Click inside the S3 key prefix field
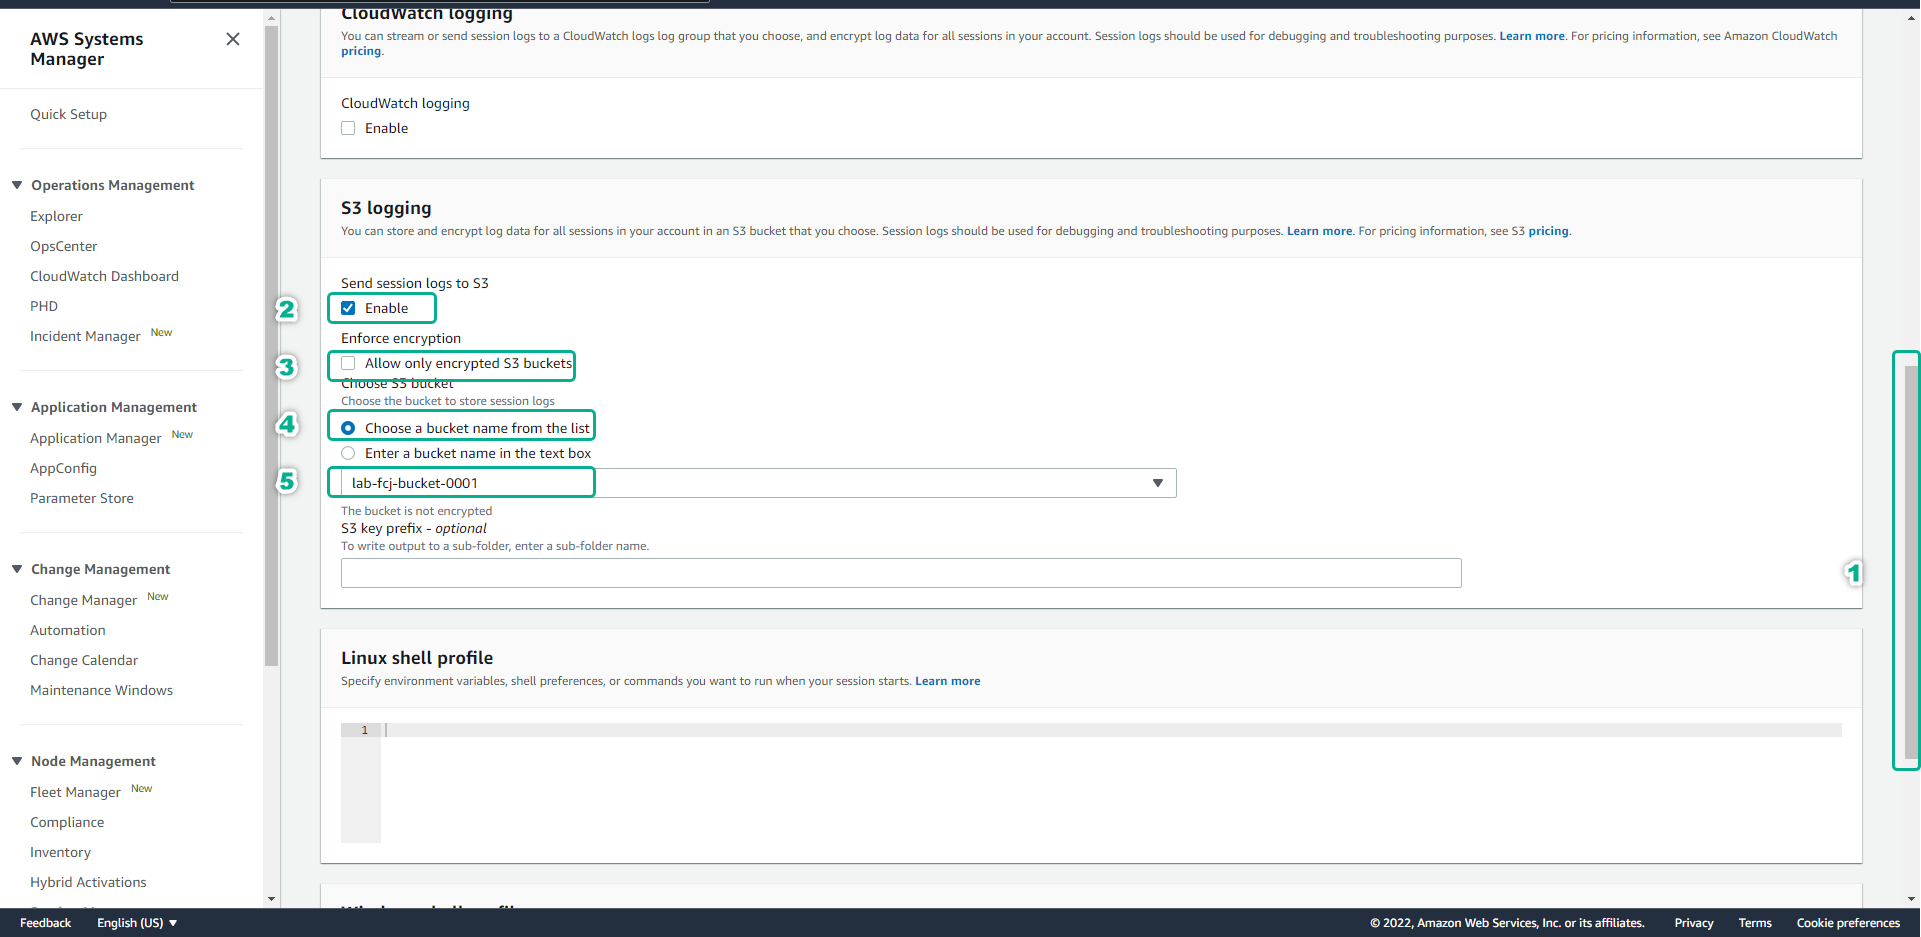1921x937 pixels. pyautogui.click(x=900, y=573)
